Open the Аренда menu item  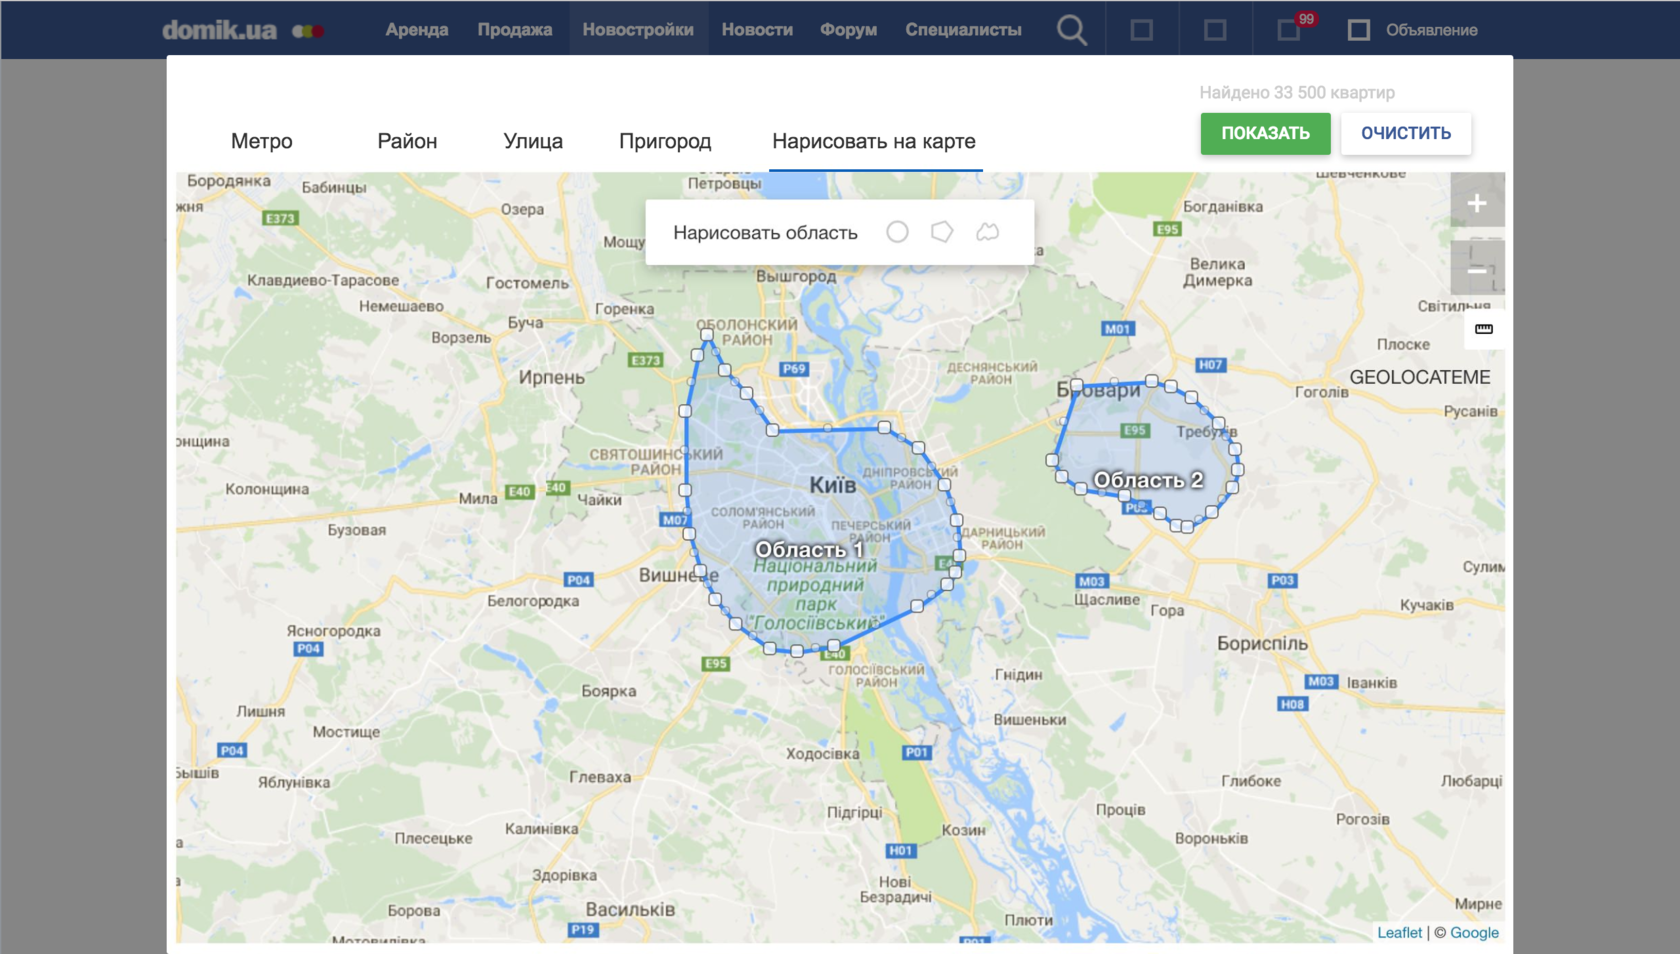[x=417, y=30]
